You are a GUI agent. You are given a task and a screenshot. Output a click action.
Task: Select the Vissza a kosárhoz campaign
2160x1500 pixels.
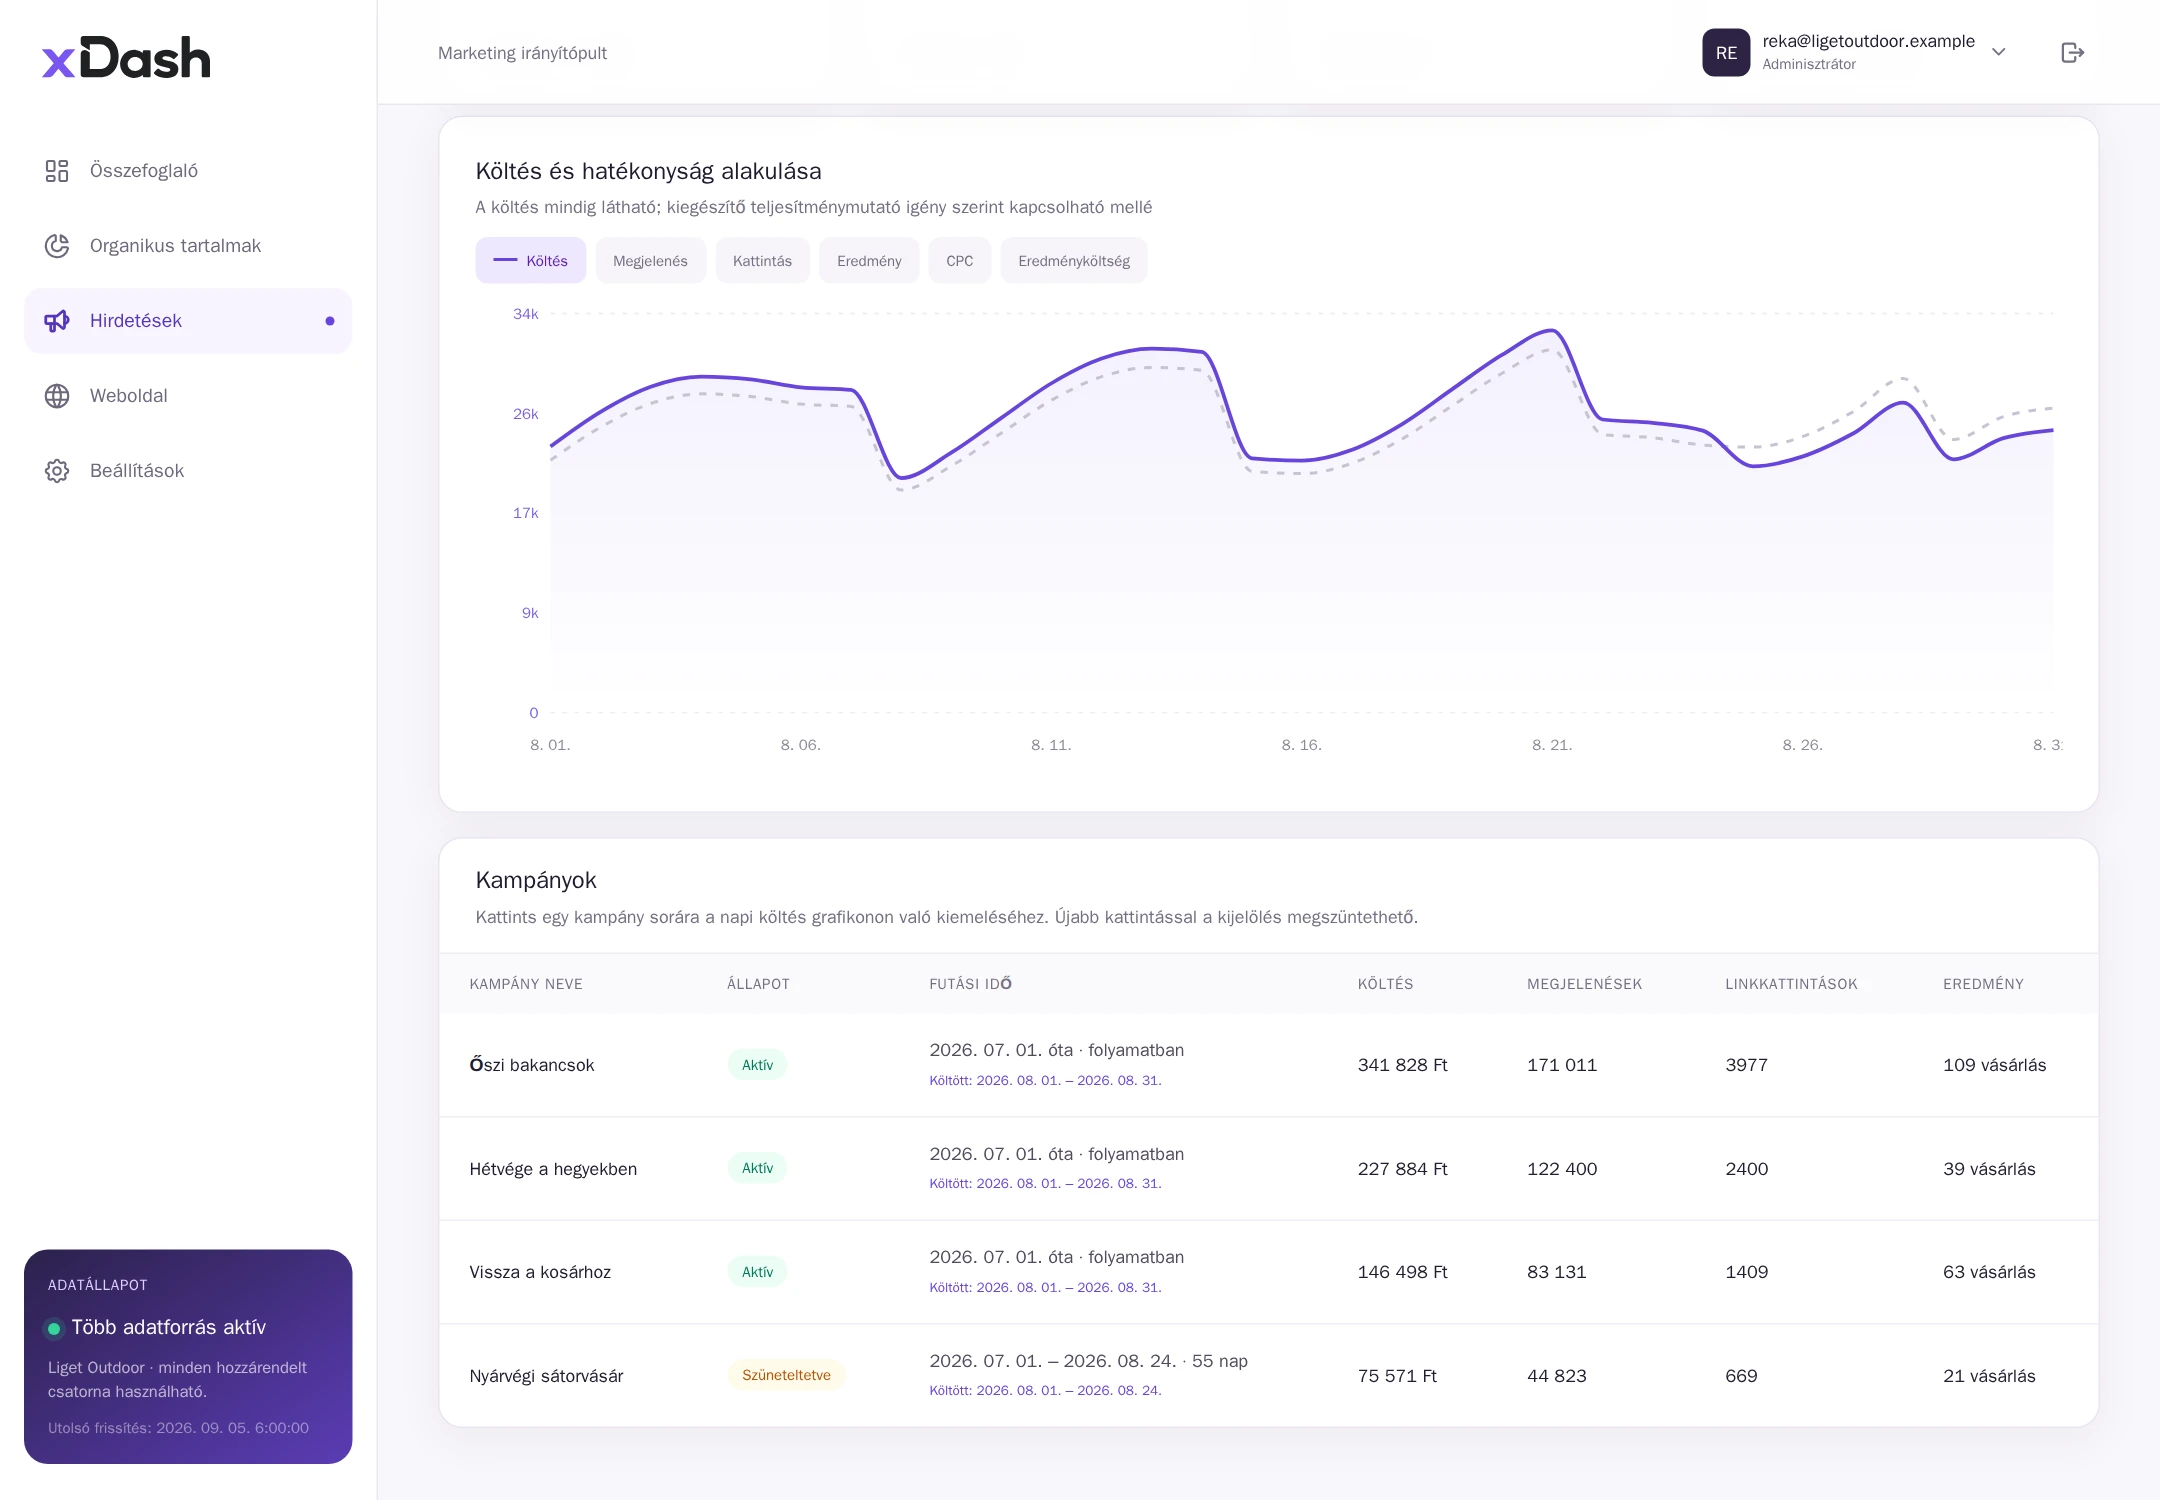coord(1268,1272)
